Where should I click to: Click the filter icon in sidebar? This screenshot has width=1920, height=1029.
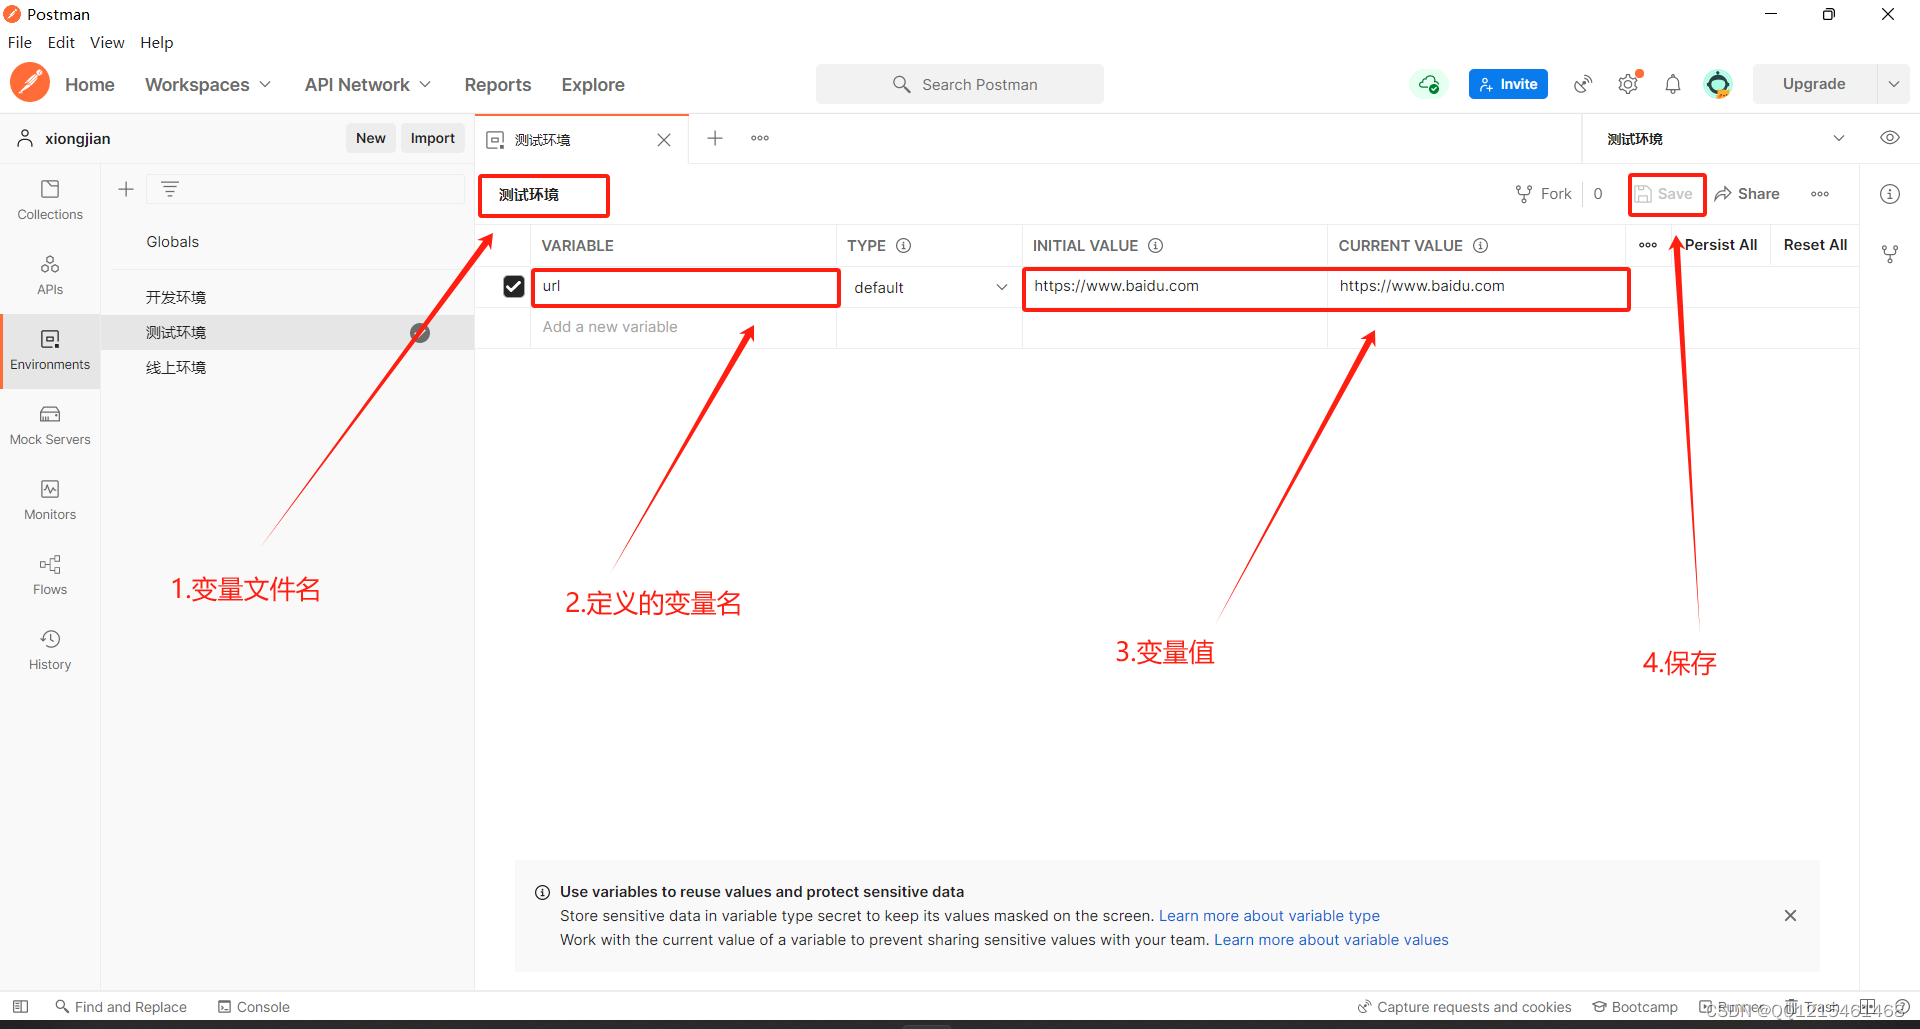(x=170, y=189)
